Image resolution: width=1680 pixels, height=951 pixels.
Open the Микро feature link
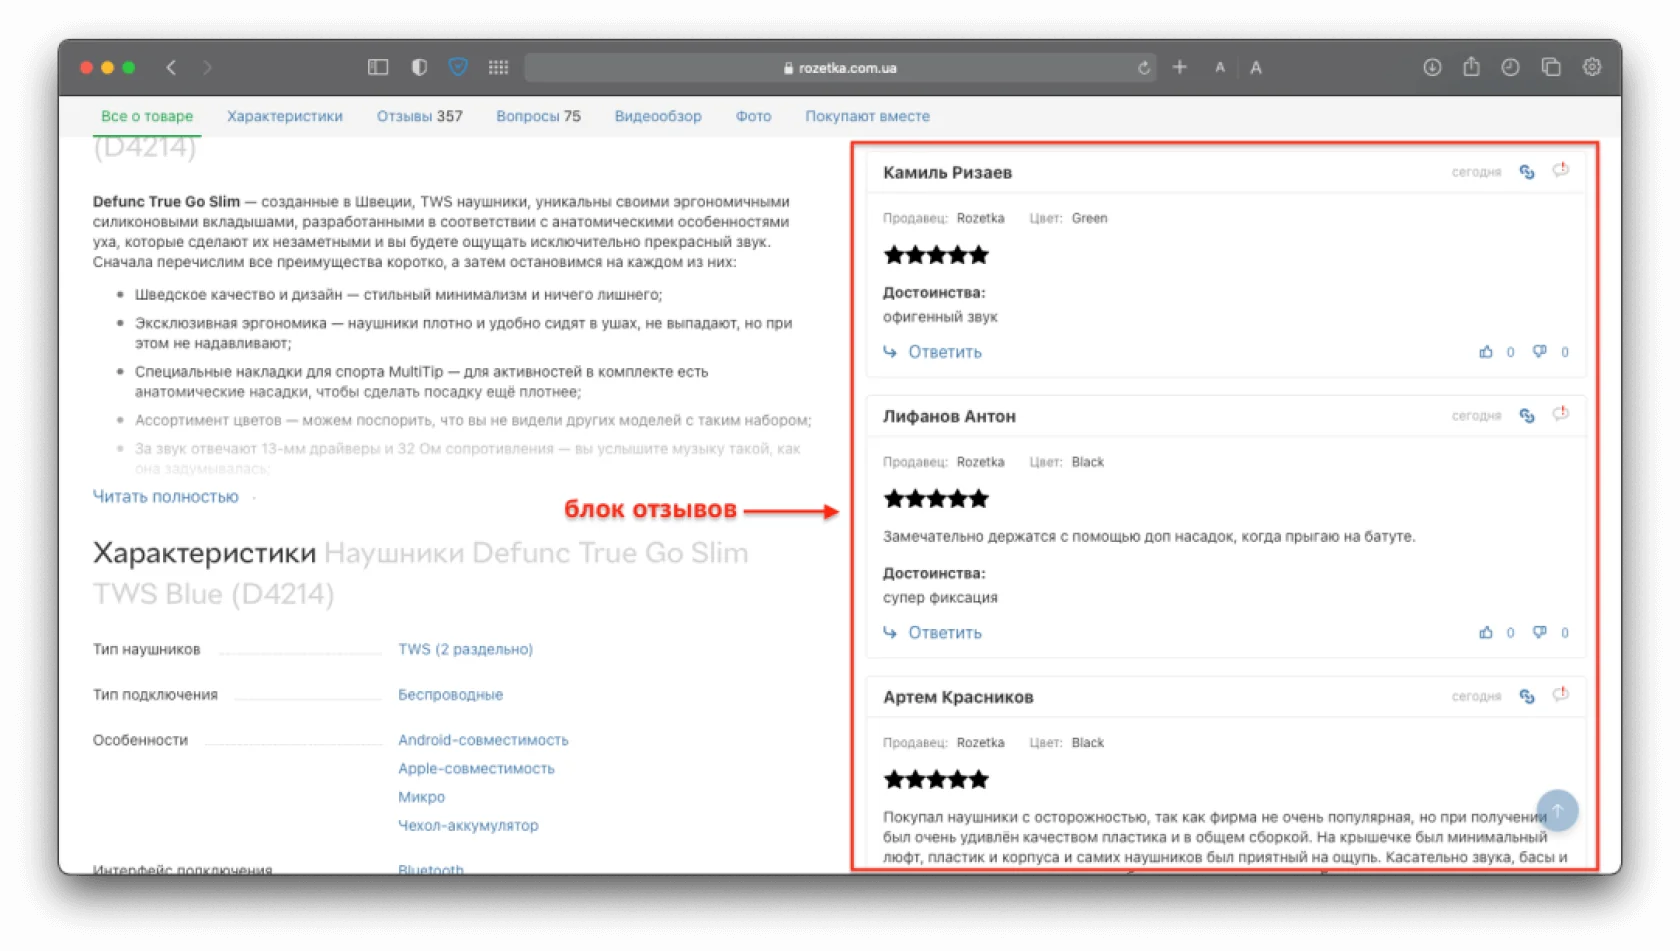(x=422, y=797)
